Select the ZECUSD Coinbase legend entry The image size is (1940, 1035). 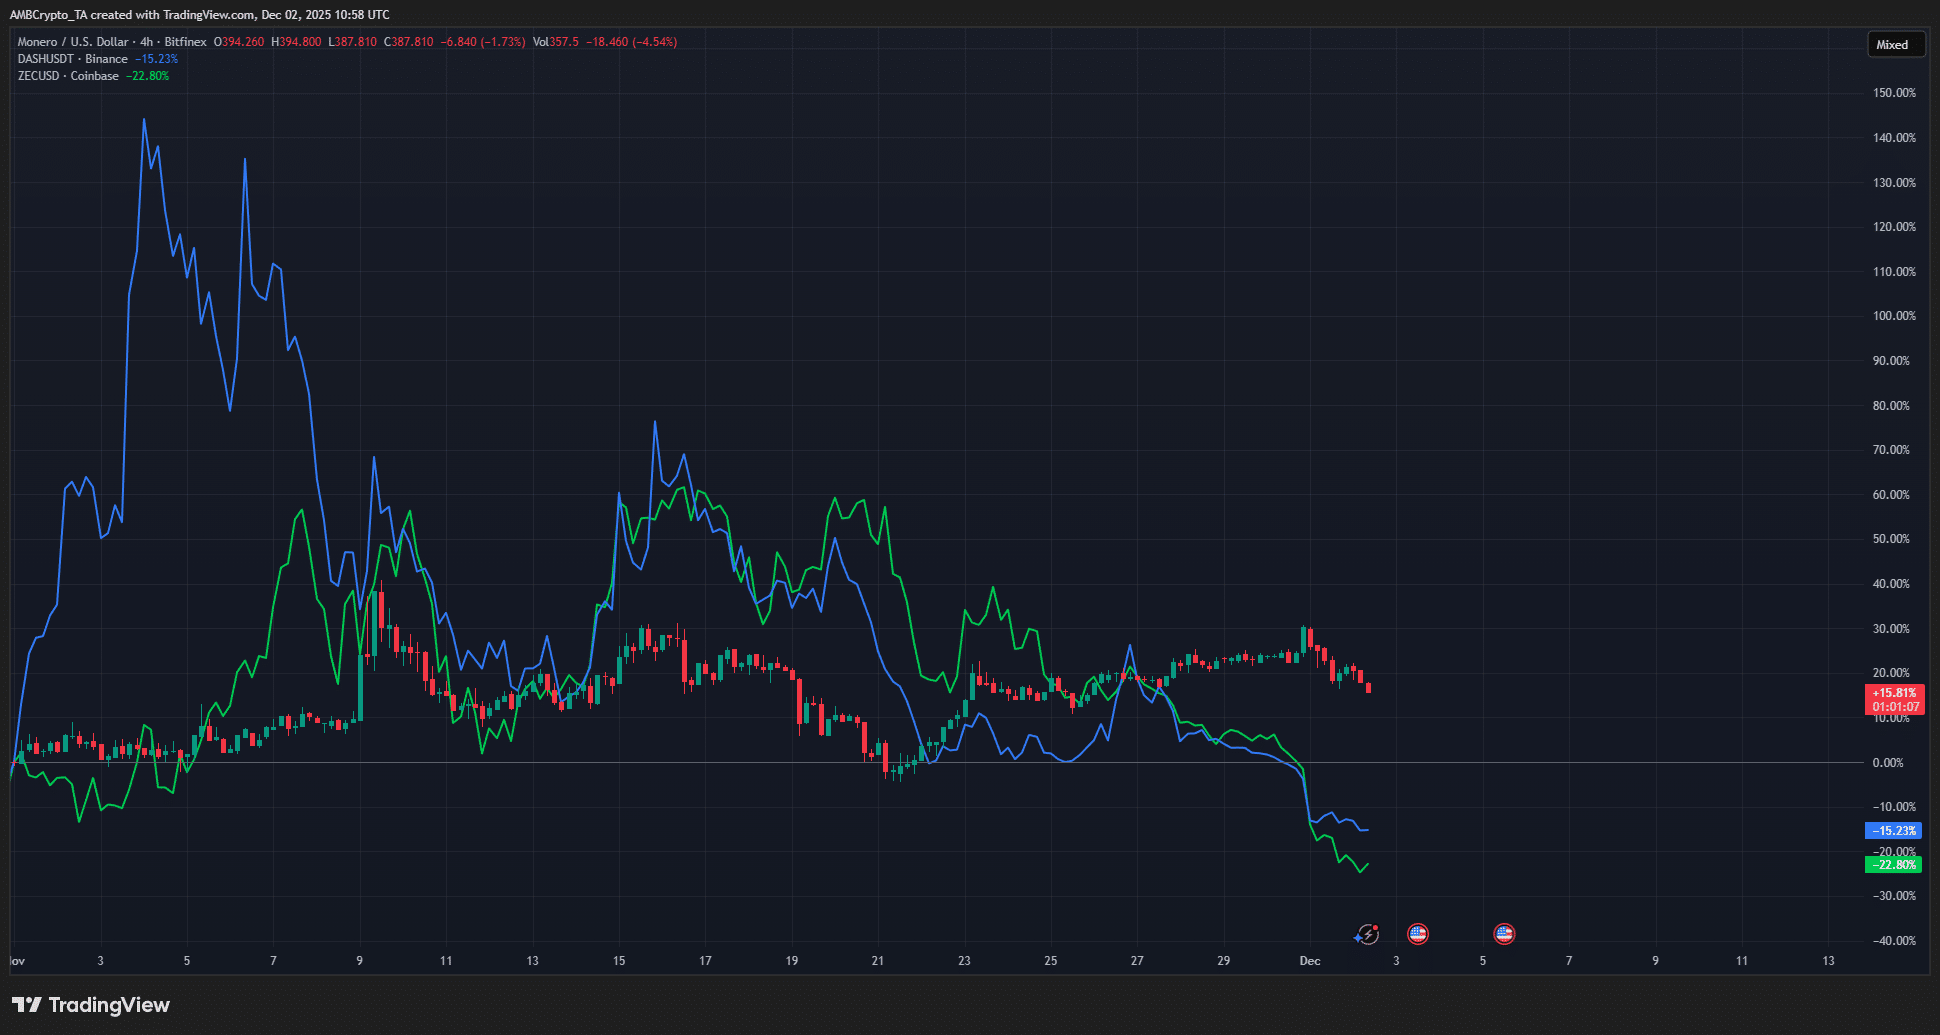click(68, 76)
